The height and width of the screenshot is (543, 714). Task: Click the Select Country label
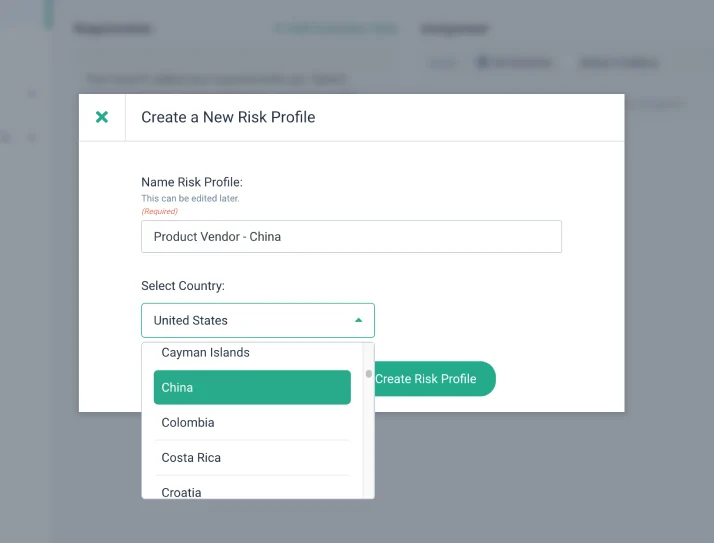(183, 286)
